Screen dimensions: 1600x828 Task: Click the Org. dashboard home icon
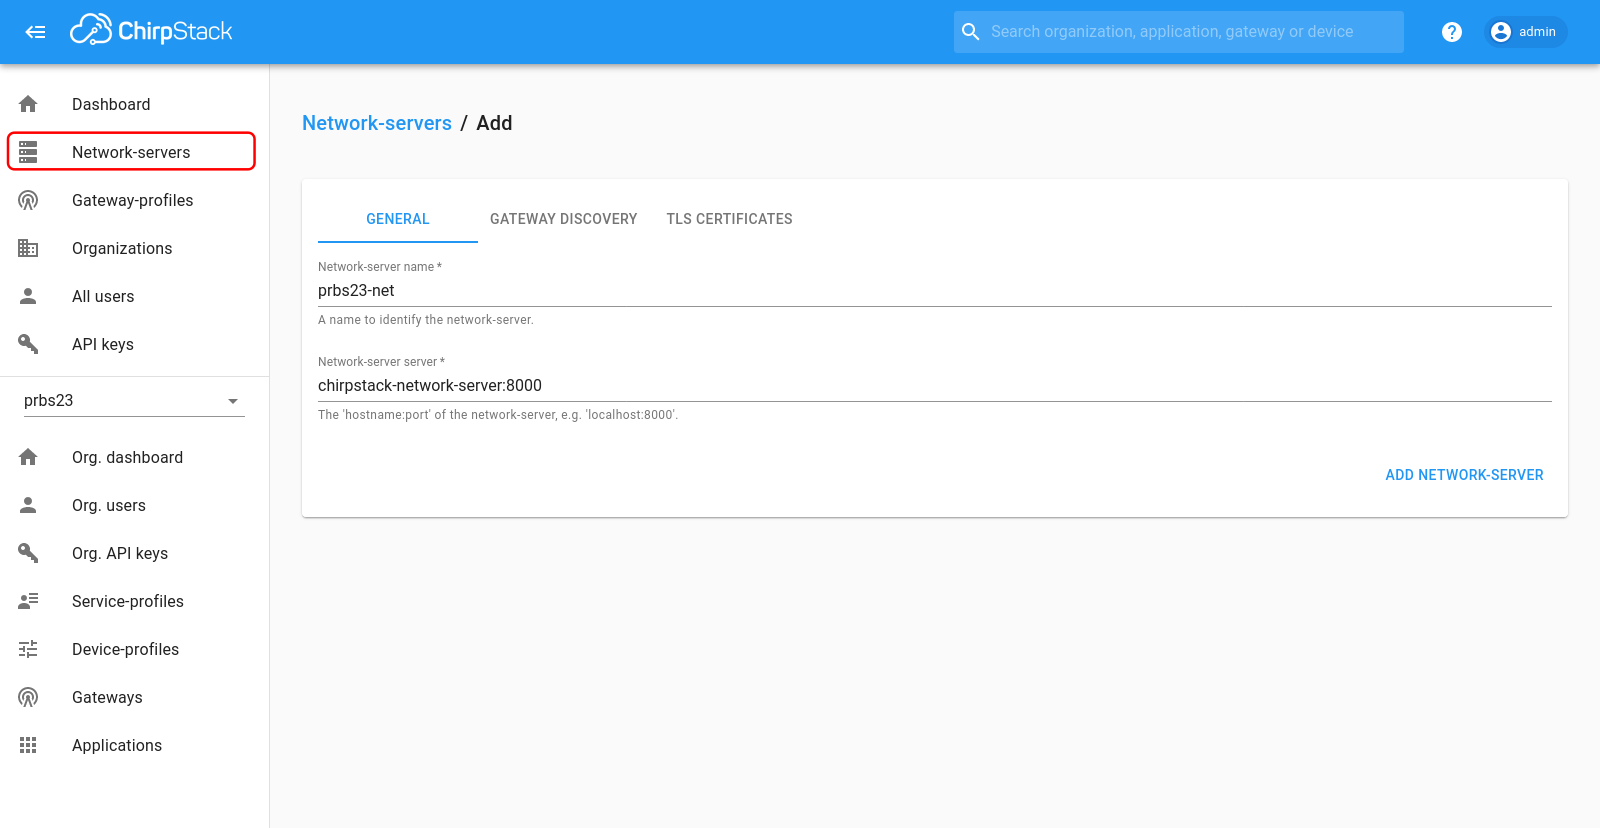(x=28, y=457)
